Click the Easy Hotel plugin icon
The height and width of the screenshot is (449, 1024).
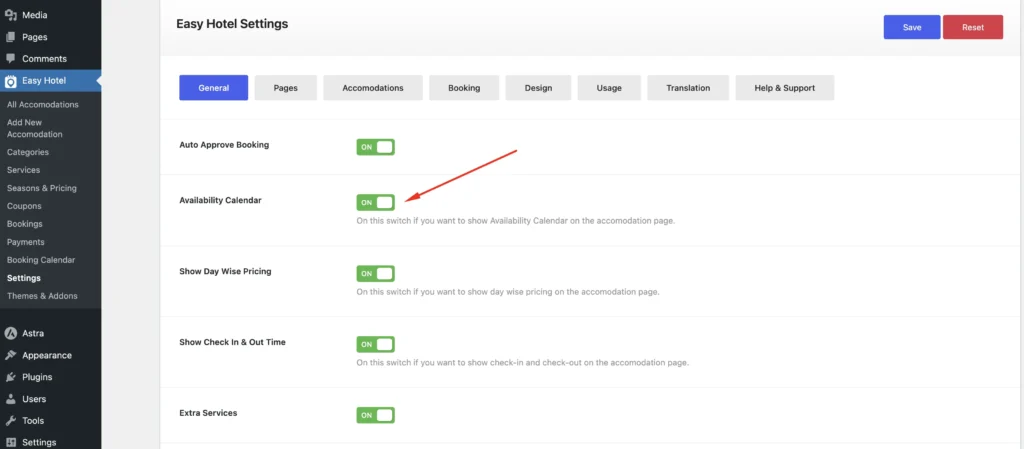11,81
